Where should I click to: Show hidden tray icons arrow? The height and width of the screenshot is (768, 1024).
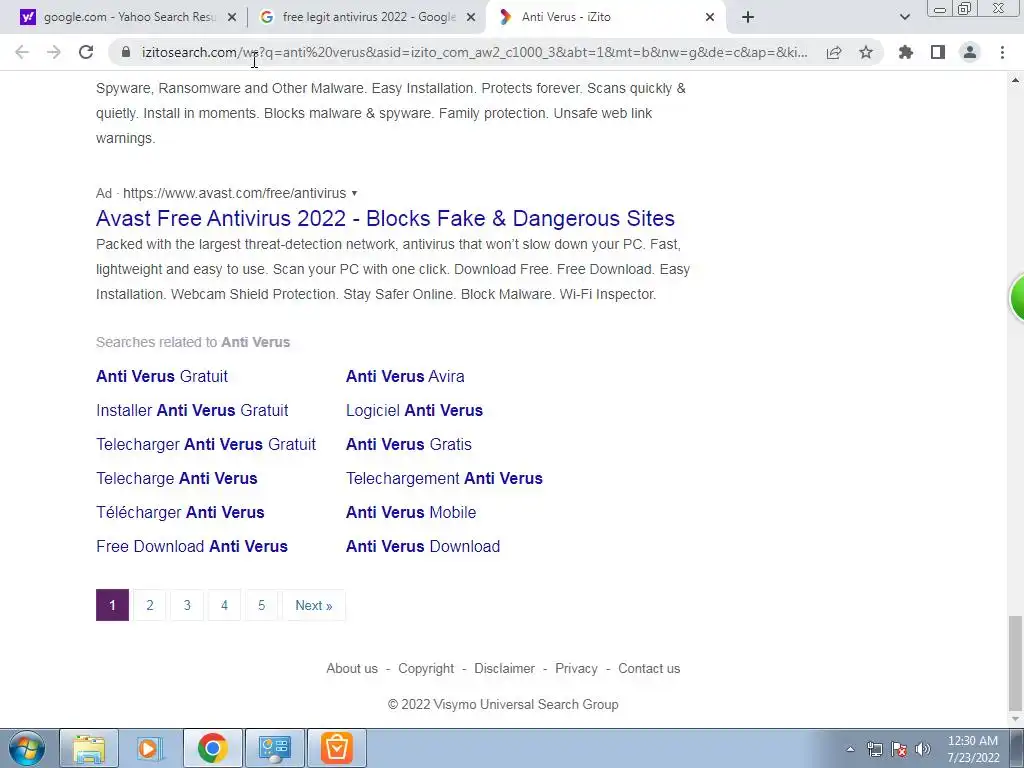850,749
